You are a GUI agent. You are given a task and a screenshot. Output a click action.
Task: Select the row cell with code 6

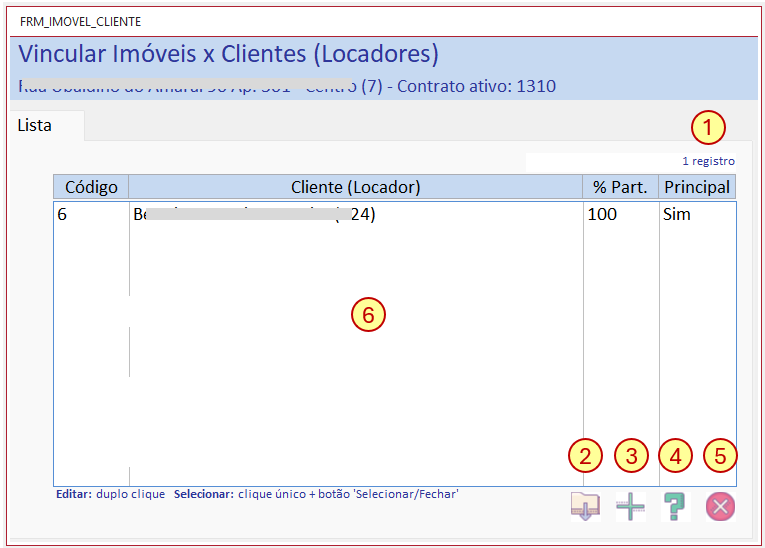[x=91, y=214]
